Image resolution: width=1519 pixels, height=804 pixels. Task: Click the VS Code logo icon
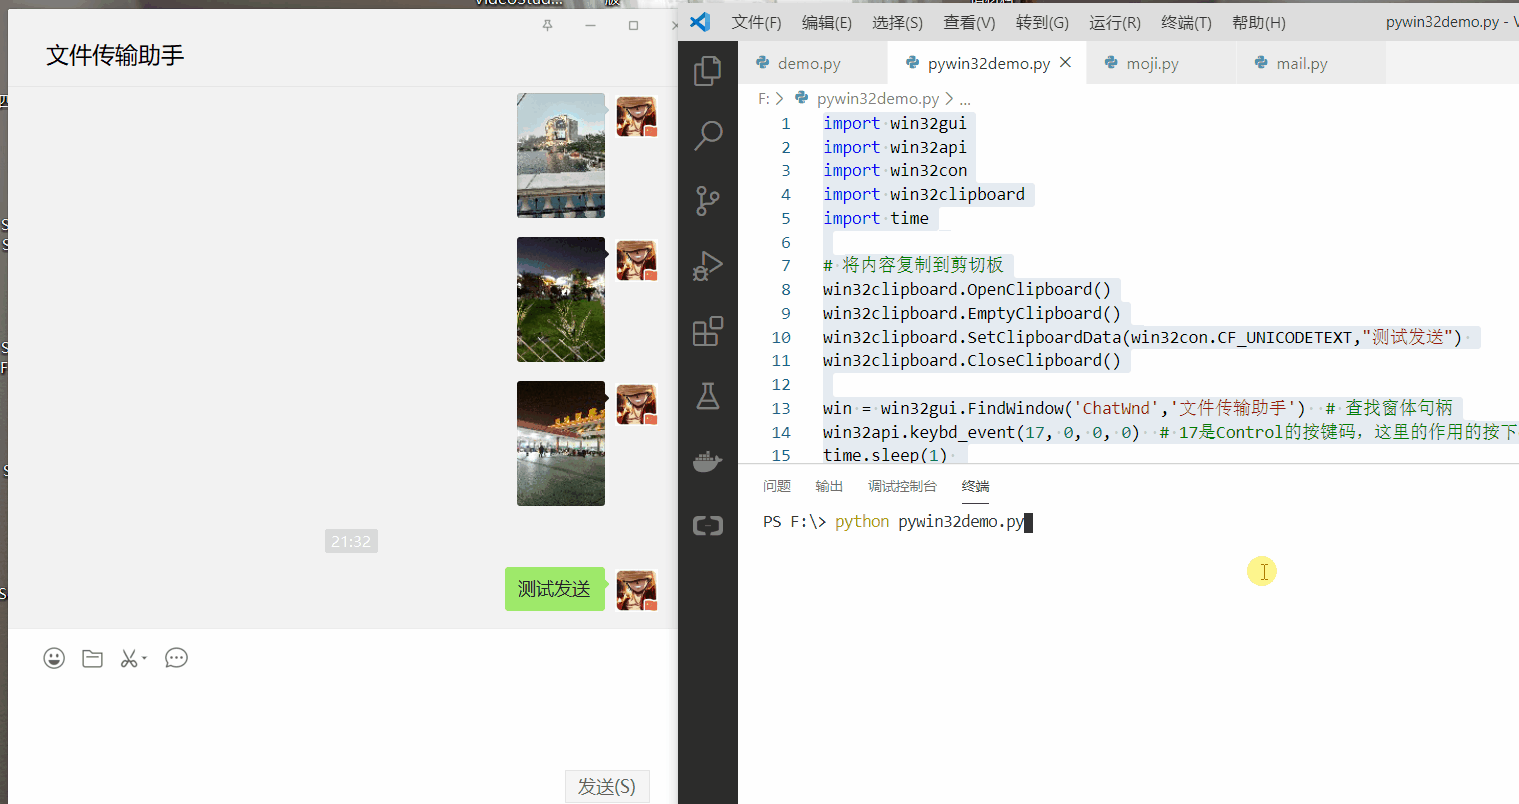[x=700, y=22]
